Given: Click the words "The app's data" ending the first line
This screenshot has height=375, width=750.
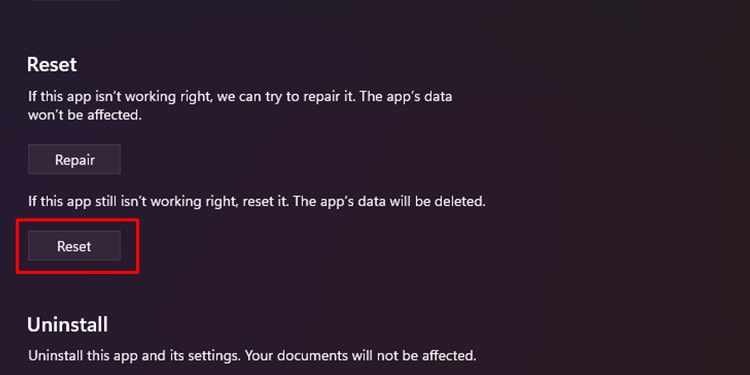Looking at the screenshot, I should (x=406, y=97).
